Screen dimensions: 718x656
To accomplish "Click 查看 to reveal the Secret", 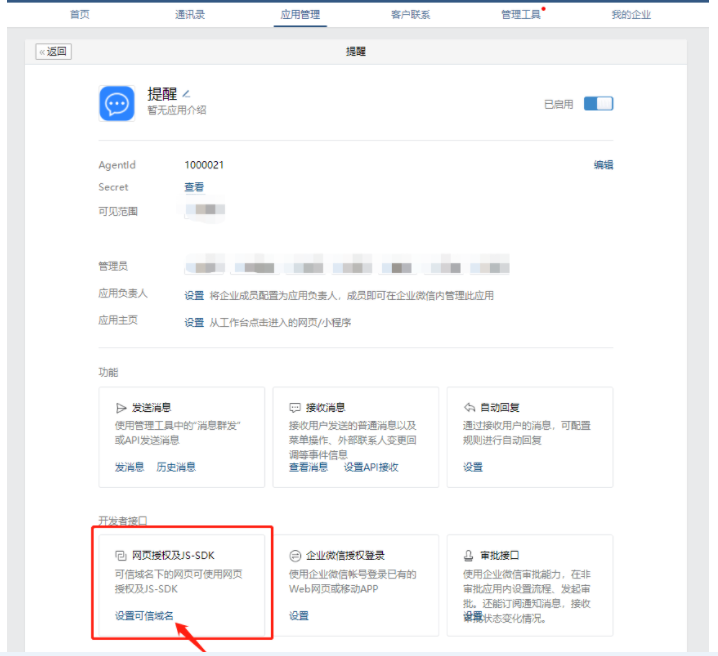I will [x=194, y=187].
